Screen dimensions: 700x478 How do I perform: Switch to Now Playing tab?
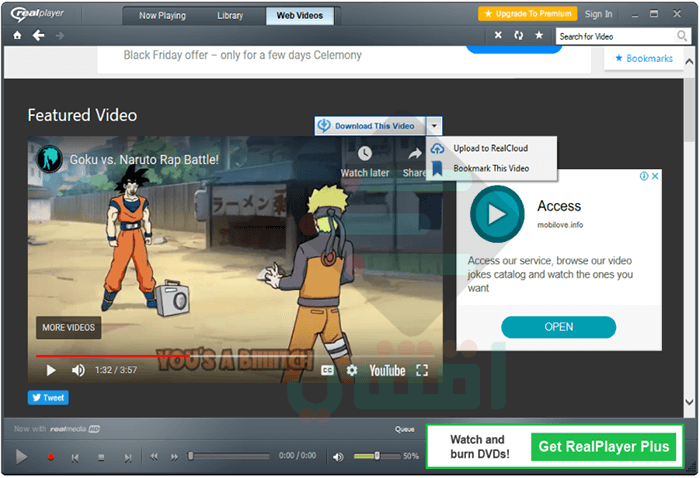(162, 16)
